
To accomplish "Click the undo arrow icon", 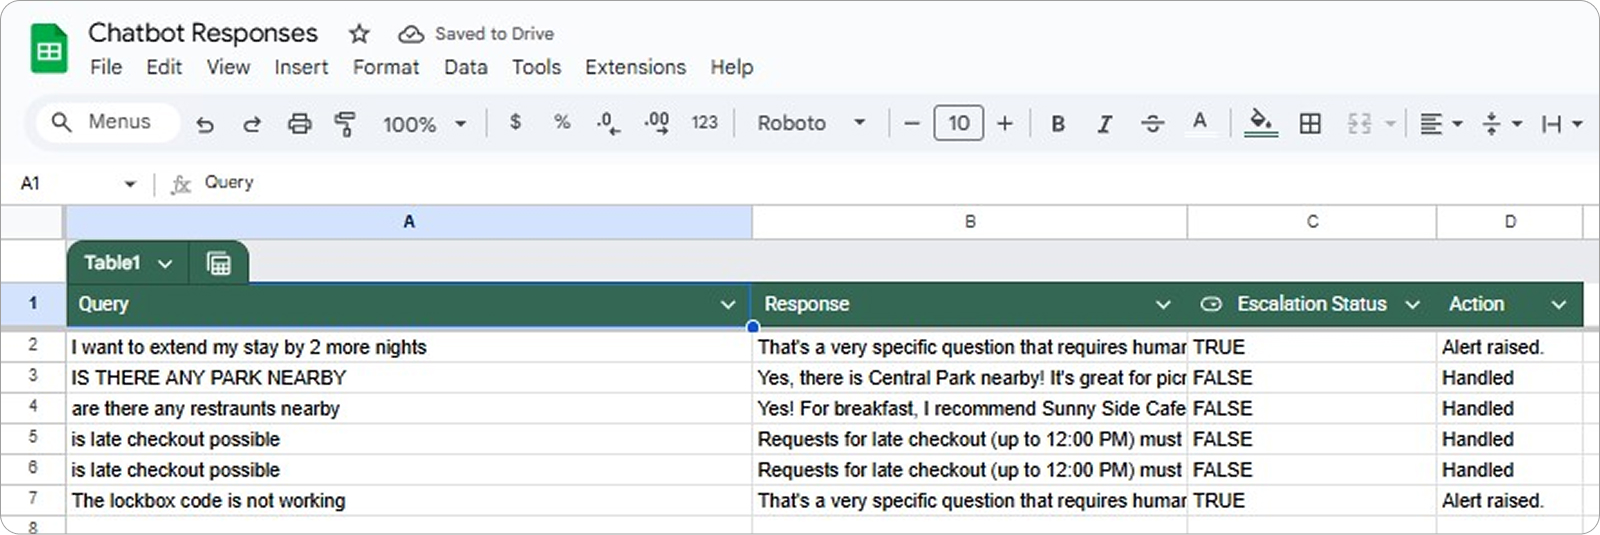I will pyautogui.click(x=205, y=124).
